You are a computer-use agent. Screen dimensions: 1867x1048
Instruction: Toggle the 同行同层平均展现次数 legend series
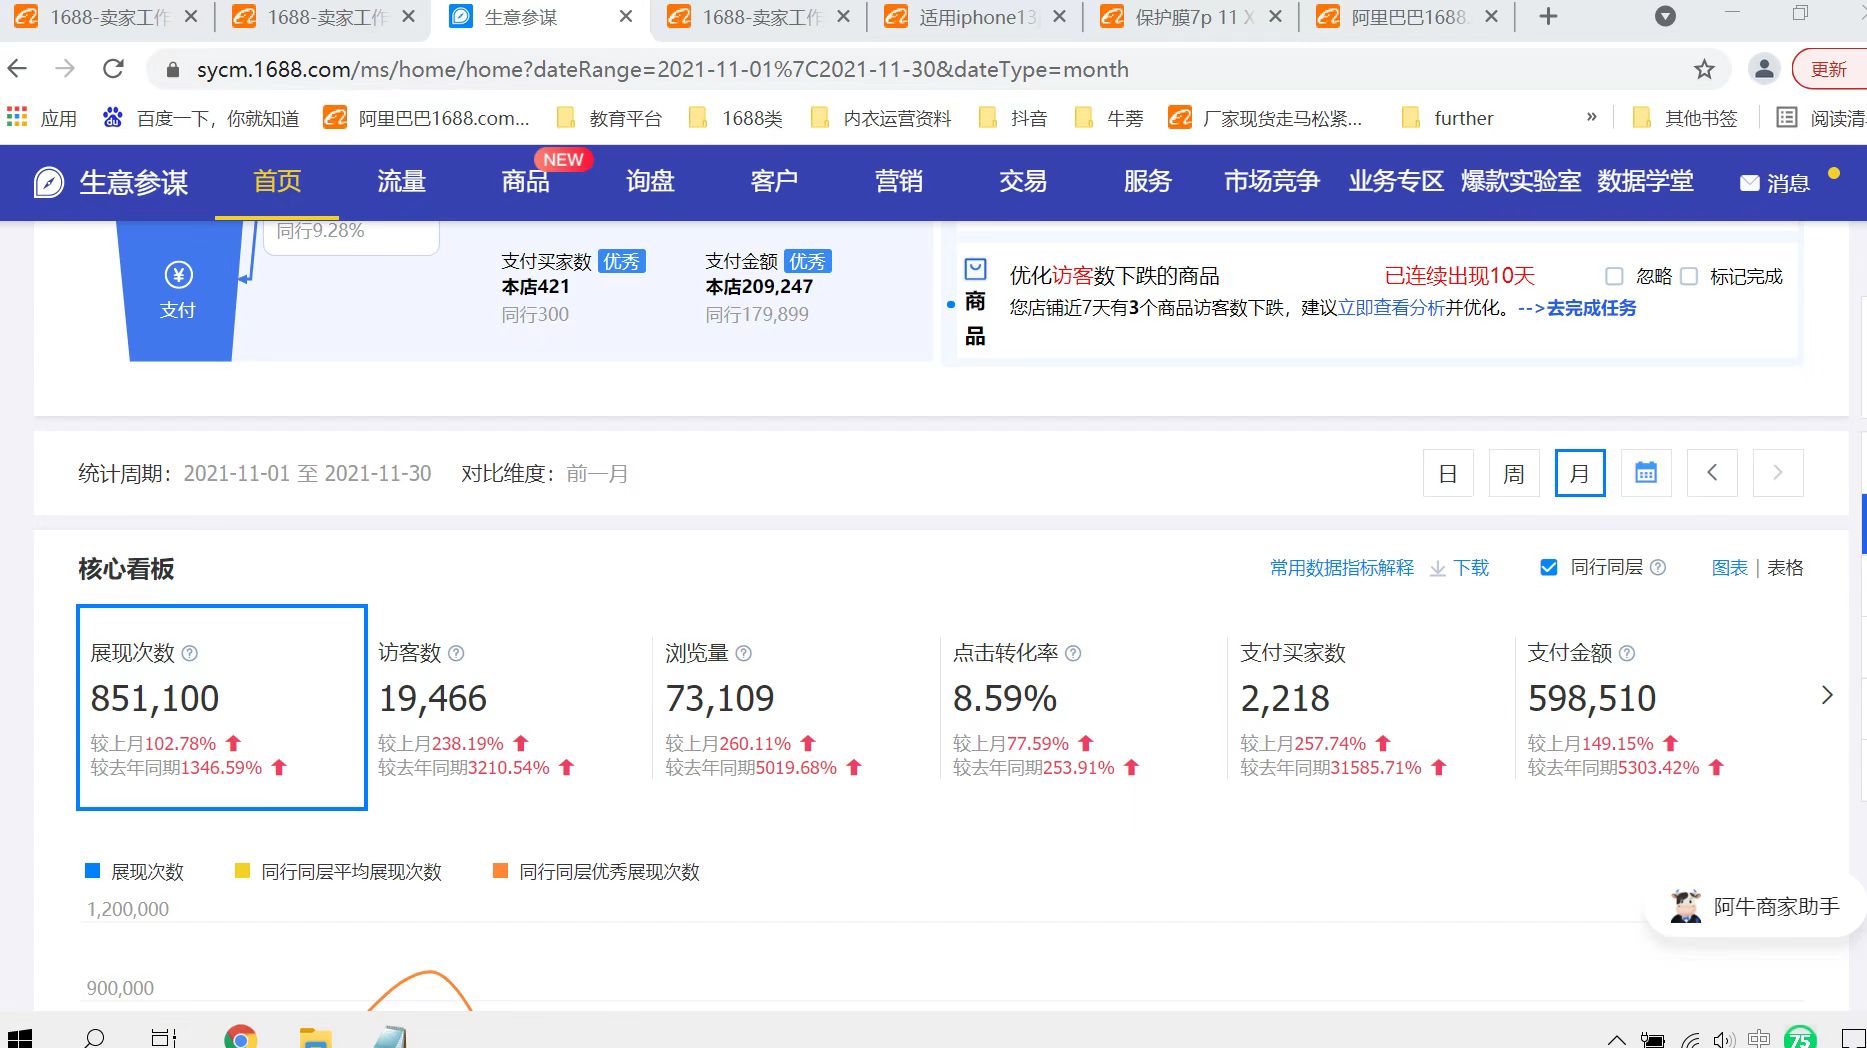click(338, 872)
